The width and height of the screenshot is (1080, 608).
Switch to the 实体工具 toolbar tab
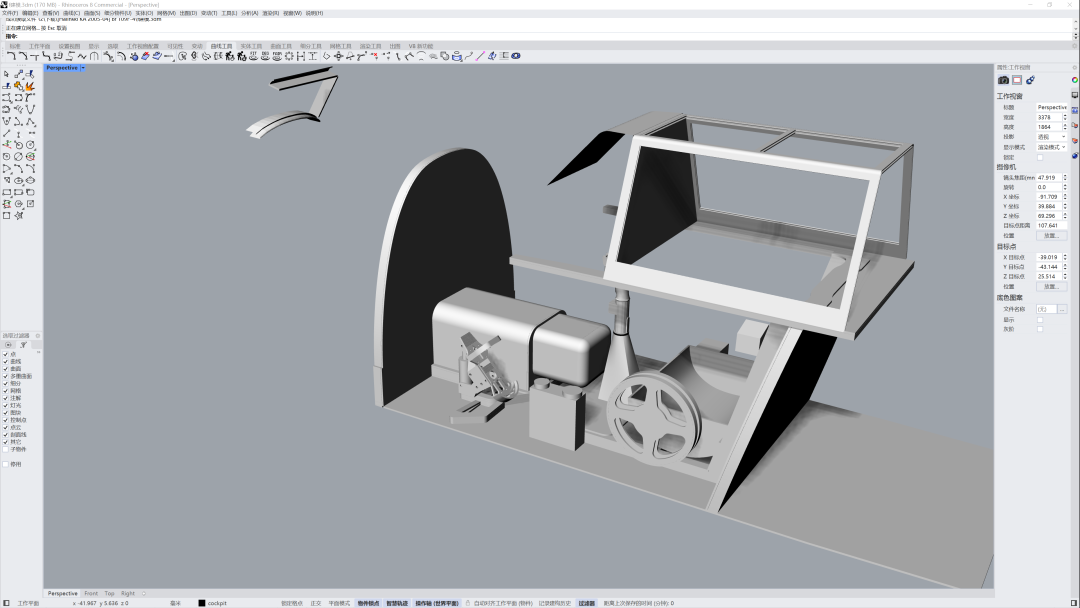(x=250, y=46)
